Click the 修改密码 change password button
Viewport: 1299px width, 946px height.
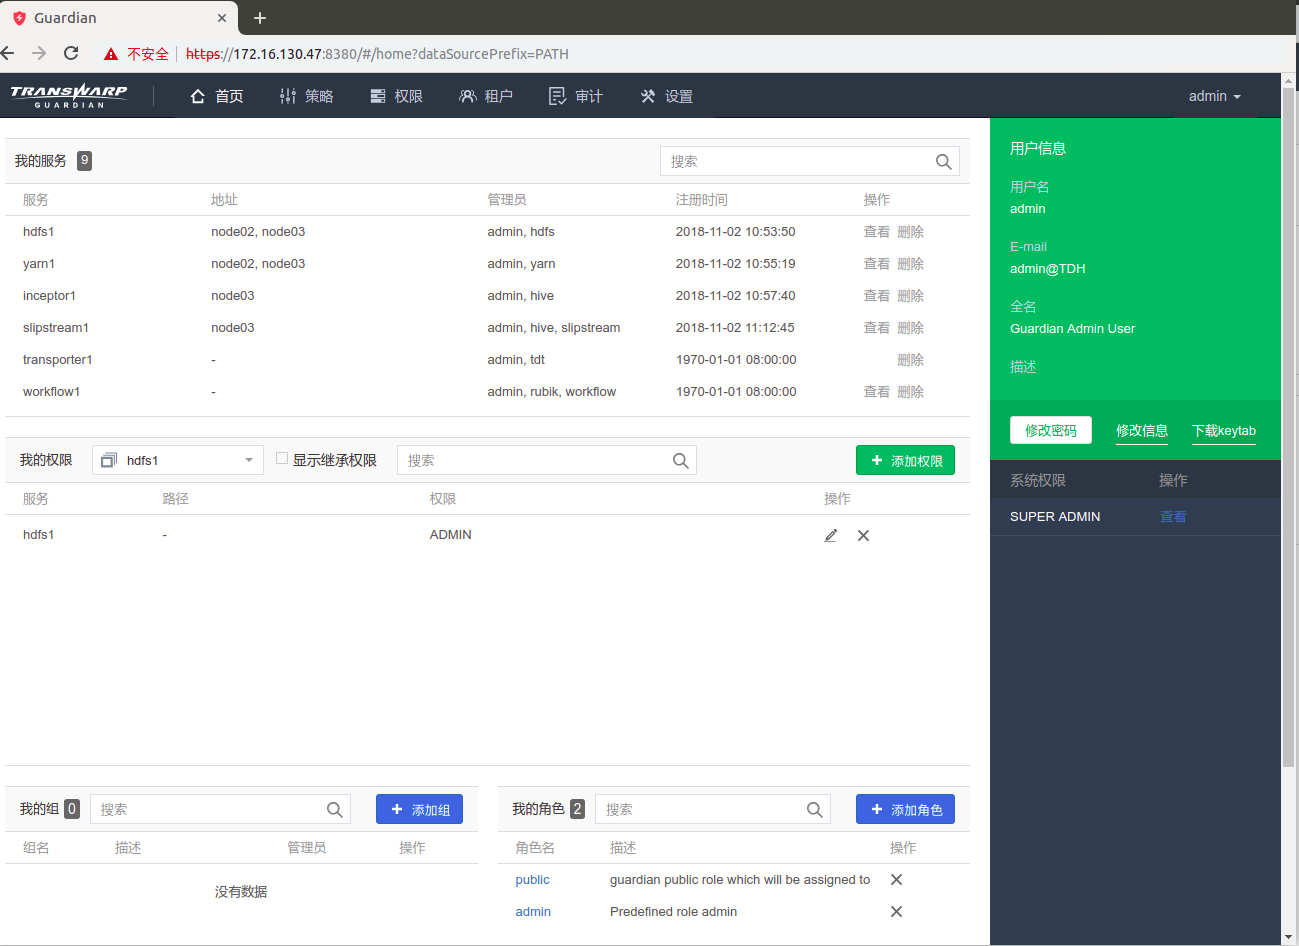pyautogui.click(x=1051, y=430)
